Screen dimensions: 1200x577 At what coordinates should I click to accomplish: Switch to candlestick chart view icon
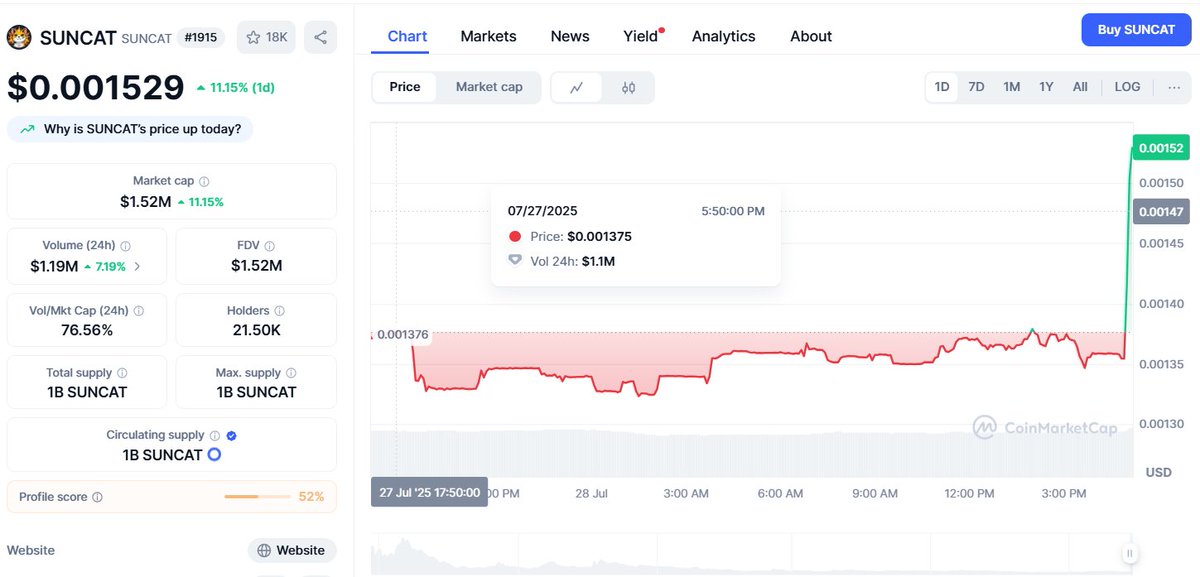point(628,87)
